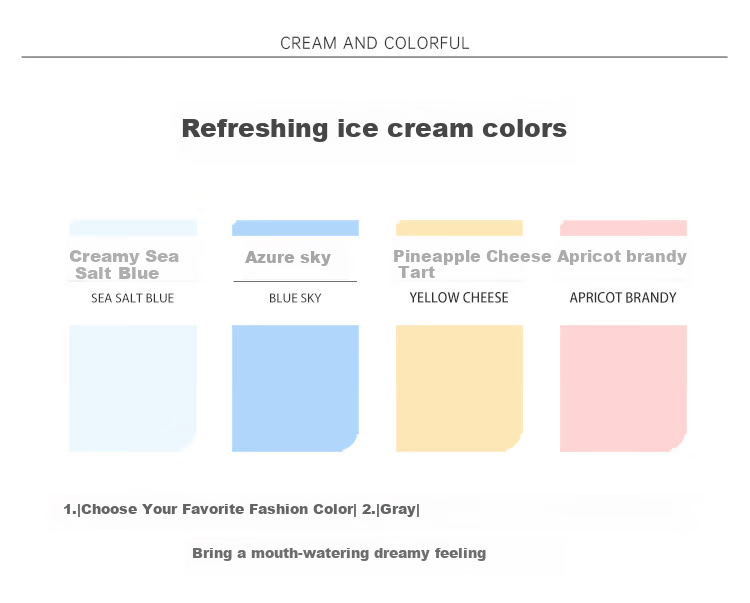Click the 'BLUE SKY' caption

pyautogui.click(x=295, y=298)
